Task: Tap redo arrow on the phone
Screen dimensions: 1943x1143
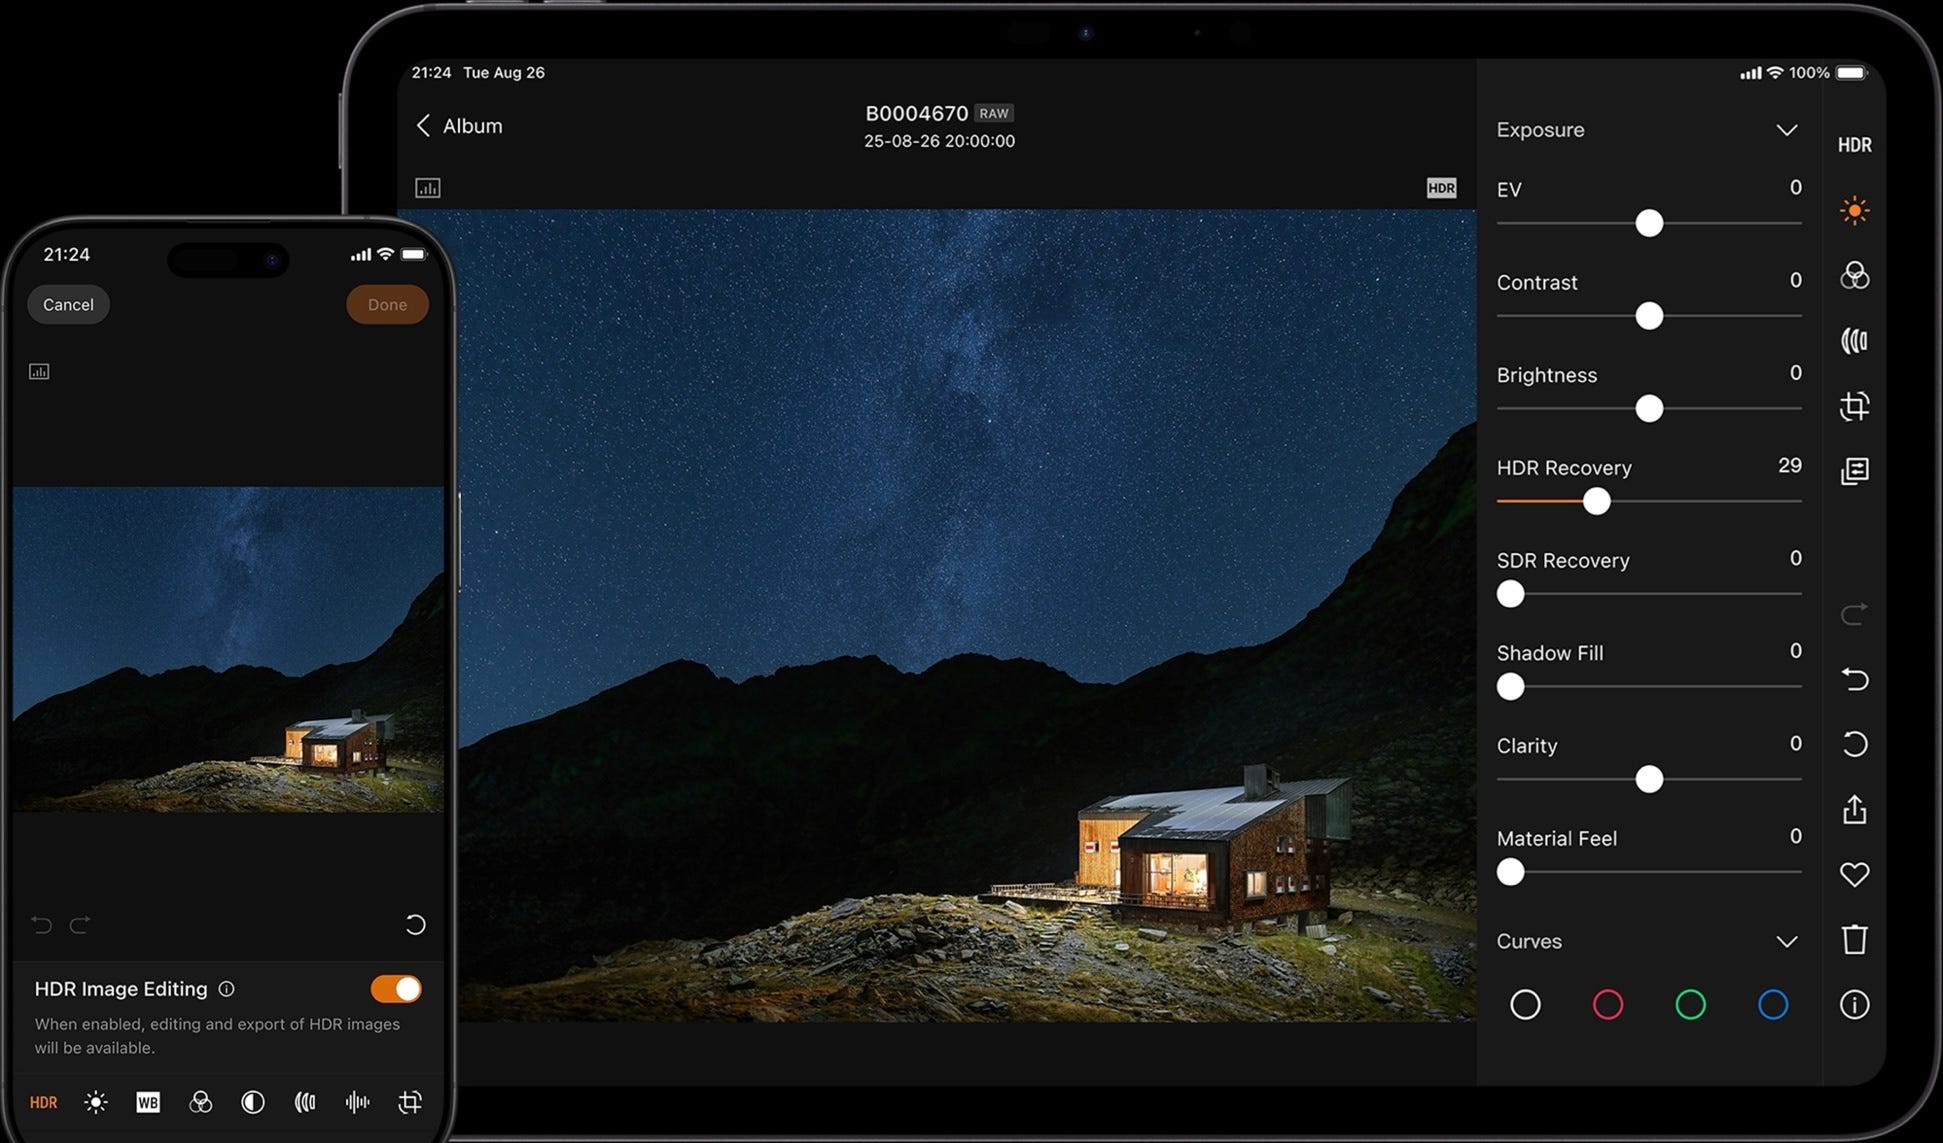Action: [x=80, y=925]
